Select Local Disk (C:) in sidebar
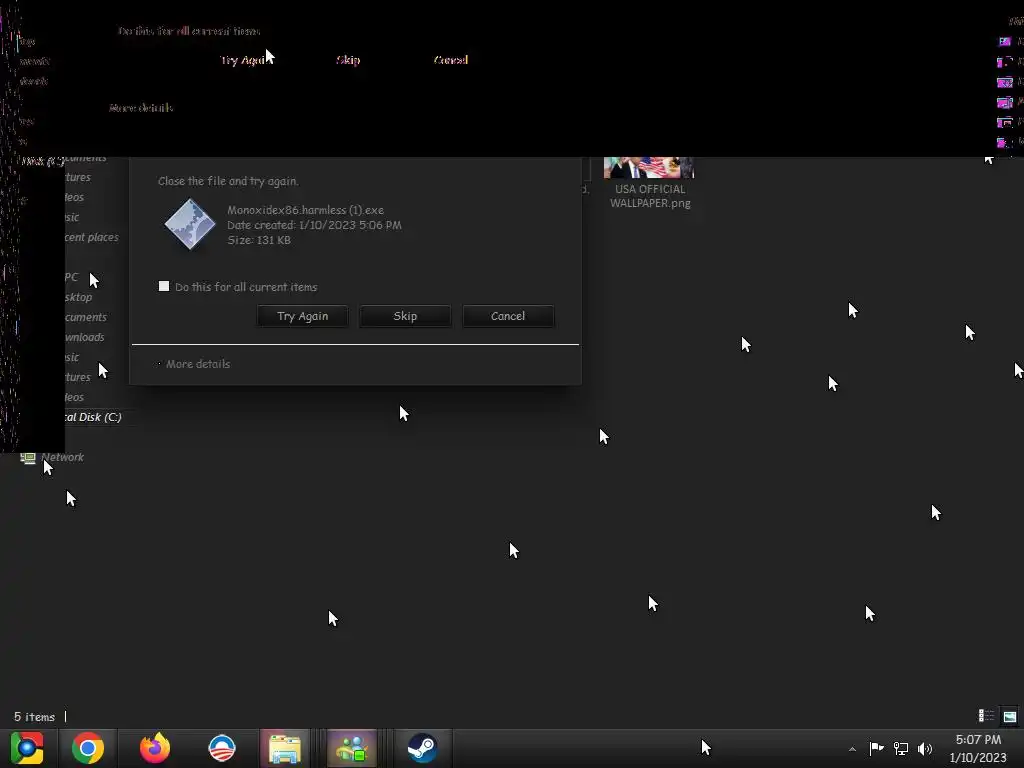Image resolution: width=1024 pixels, height=768 pixels. pyautogui.click(x=93, y=417)
